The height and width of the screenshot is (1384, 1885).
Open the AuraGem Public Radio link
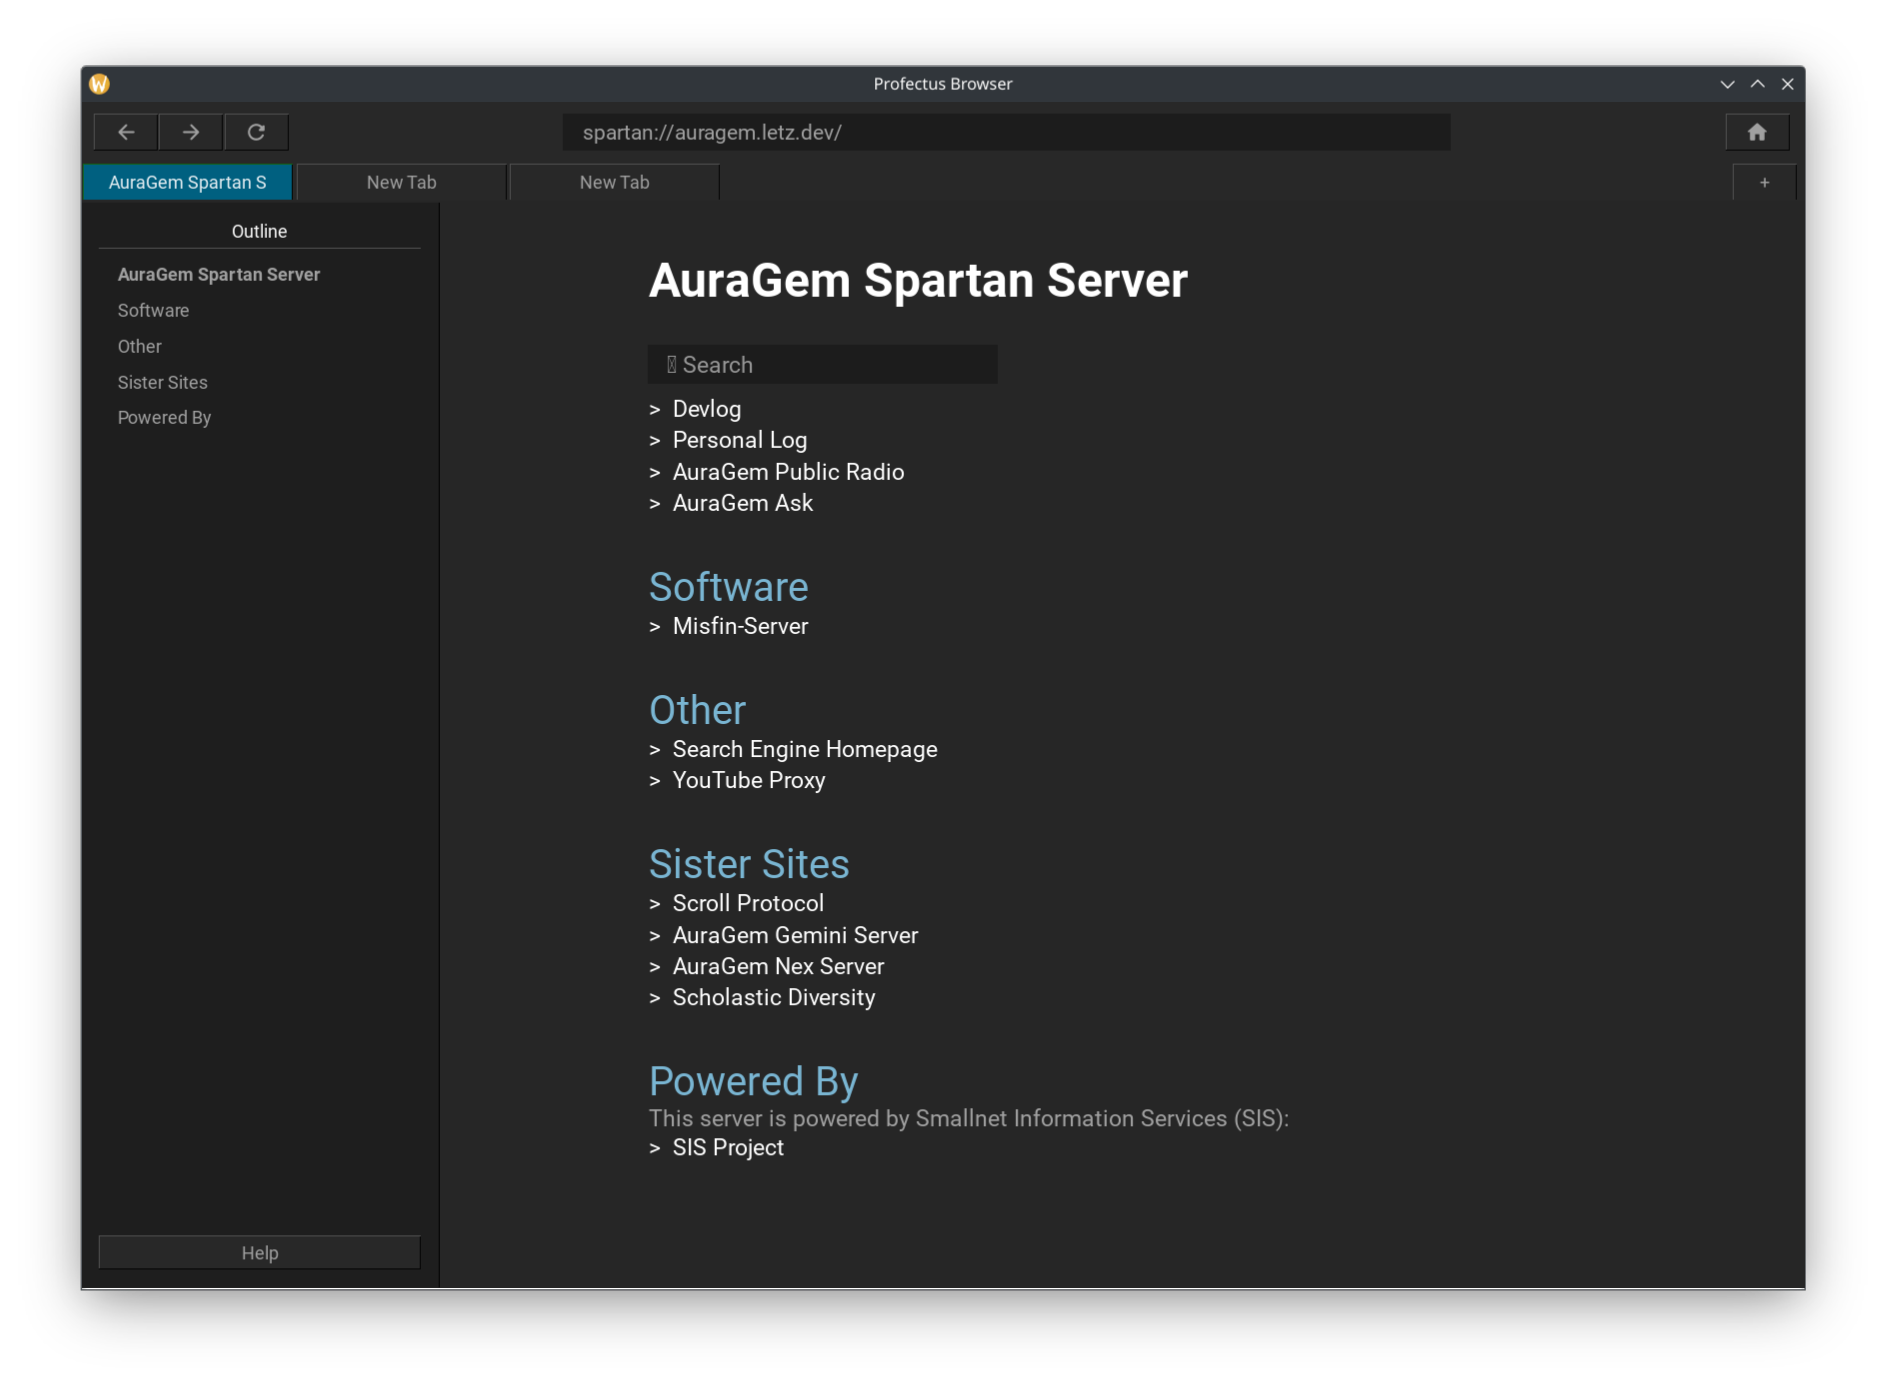click(788, 472)
